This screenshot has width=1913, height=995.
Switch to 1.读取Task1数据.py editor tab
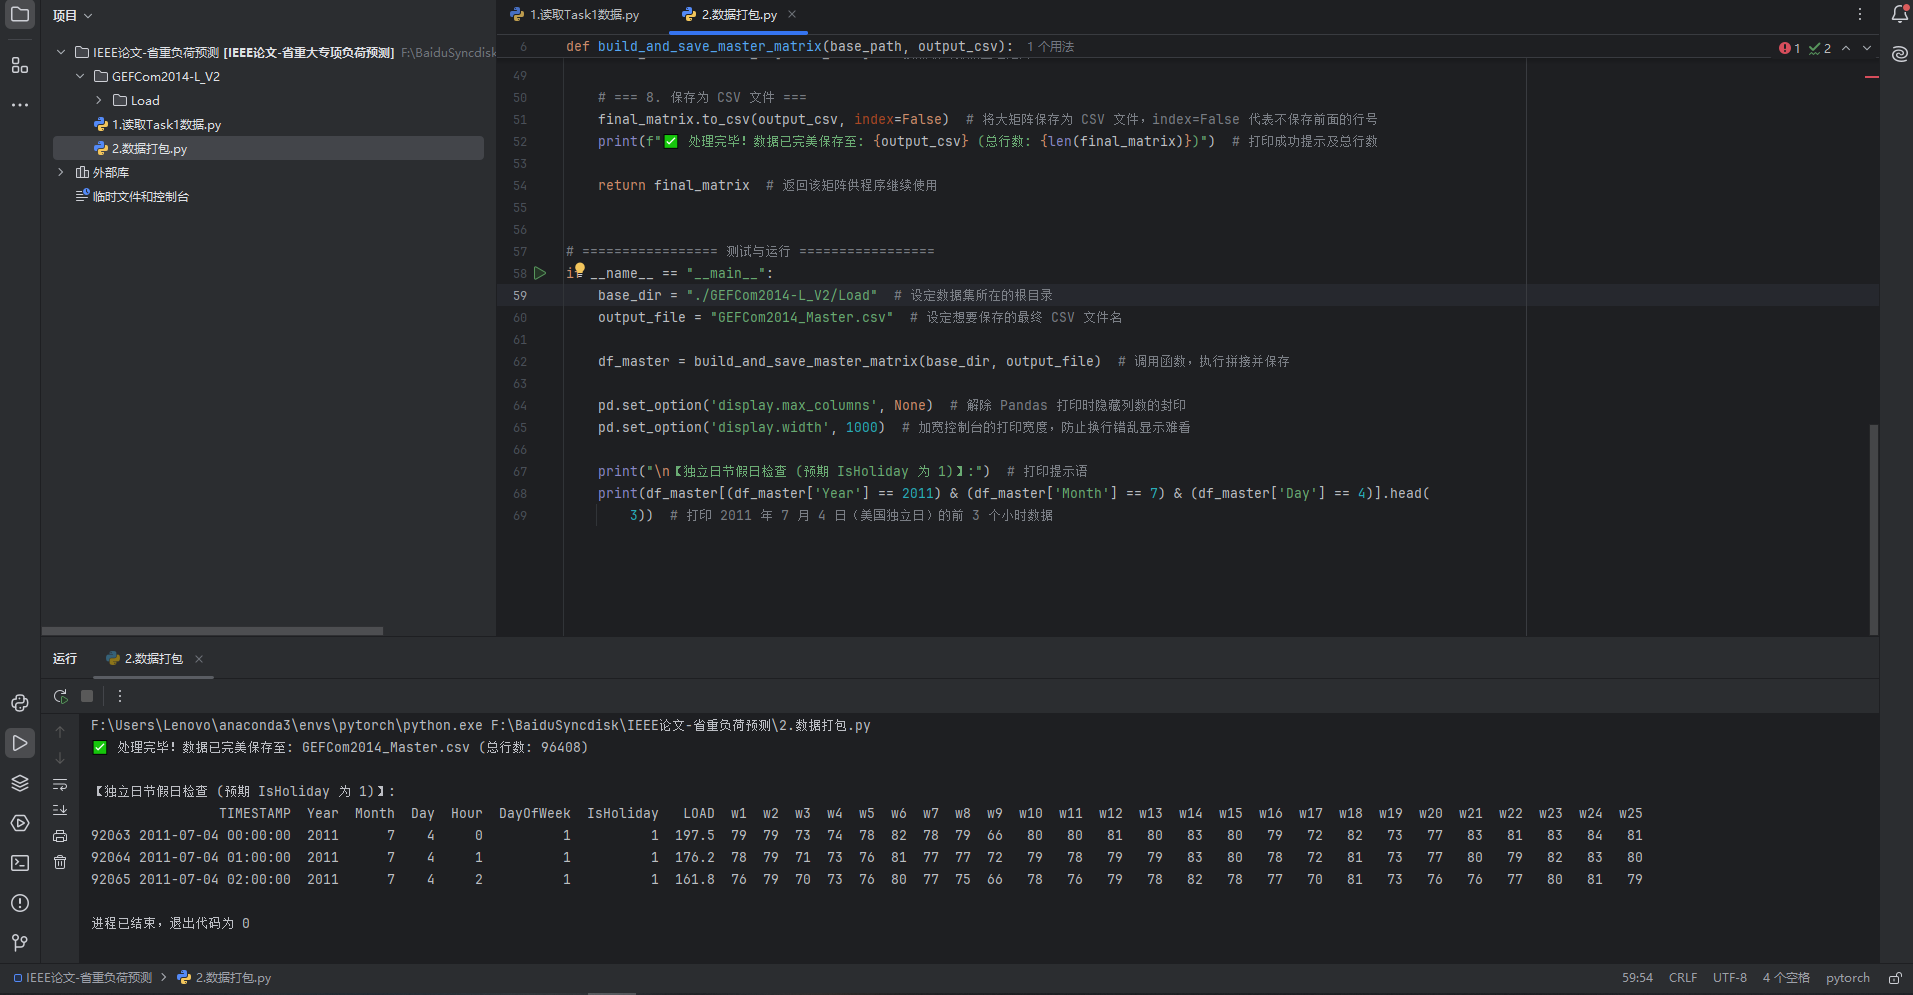click(x=574, y=14)
